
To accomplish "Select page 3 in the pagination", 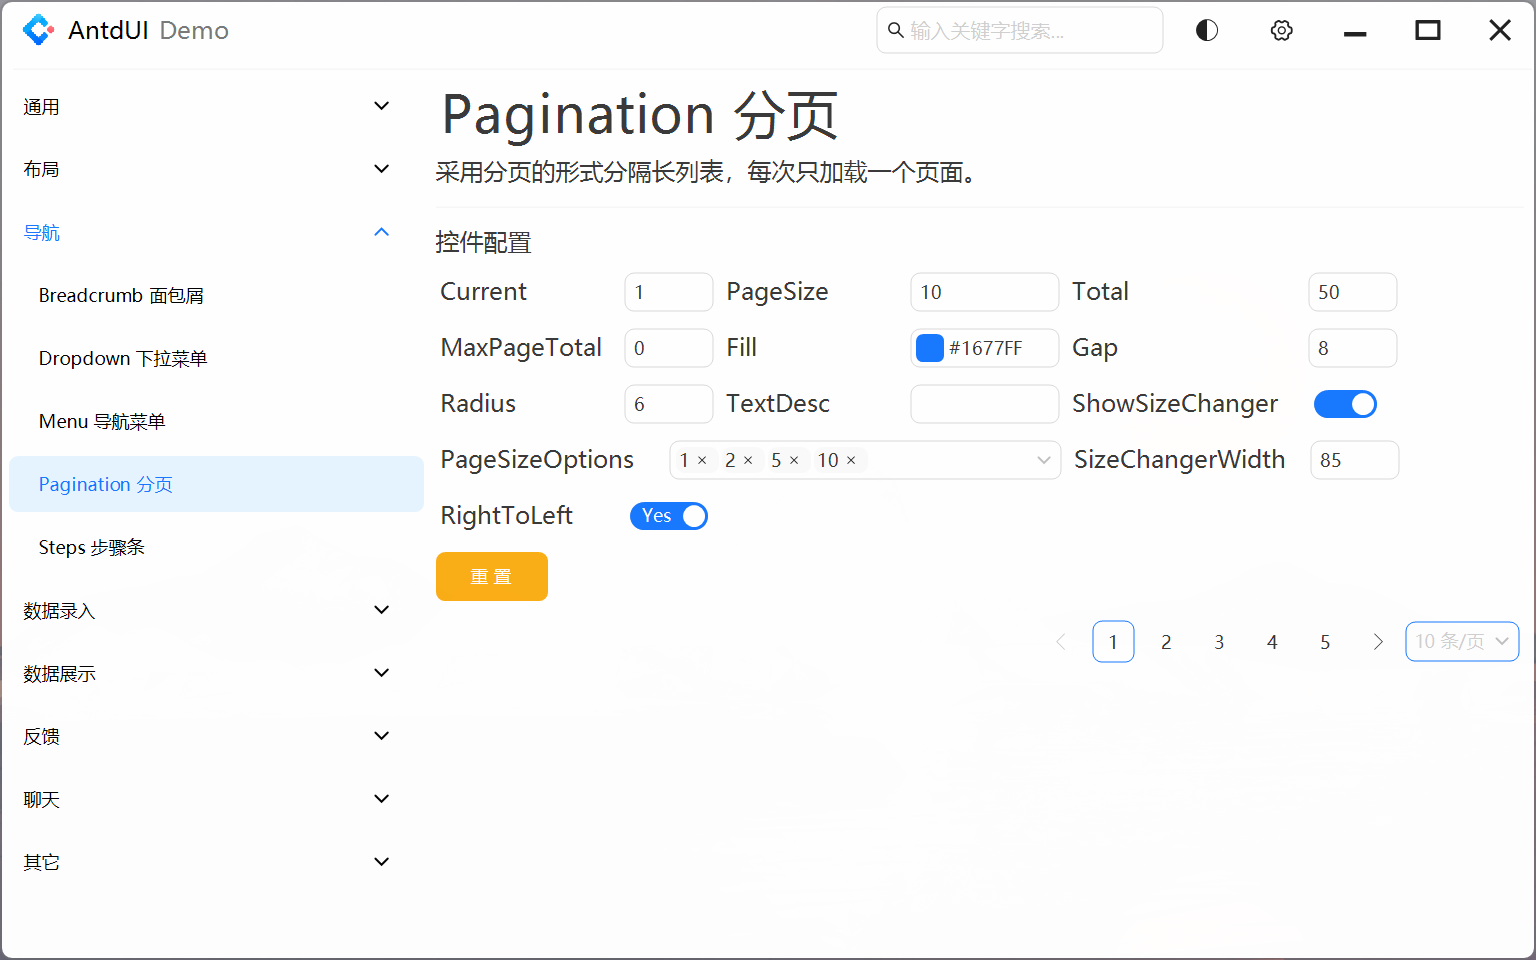I will (1219, 641).
